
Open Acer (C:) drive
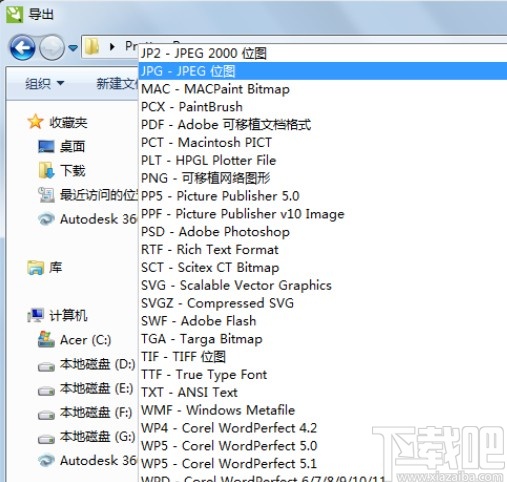86,340
